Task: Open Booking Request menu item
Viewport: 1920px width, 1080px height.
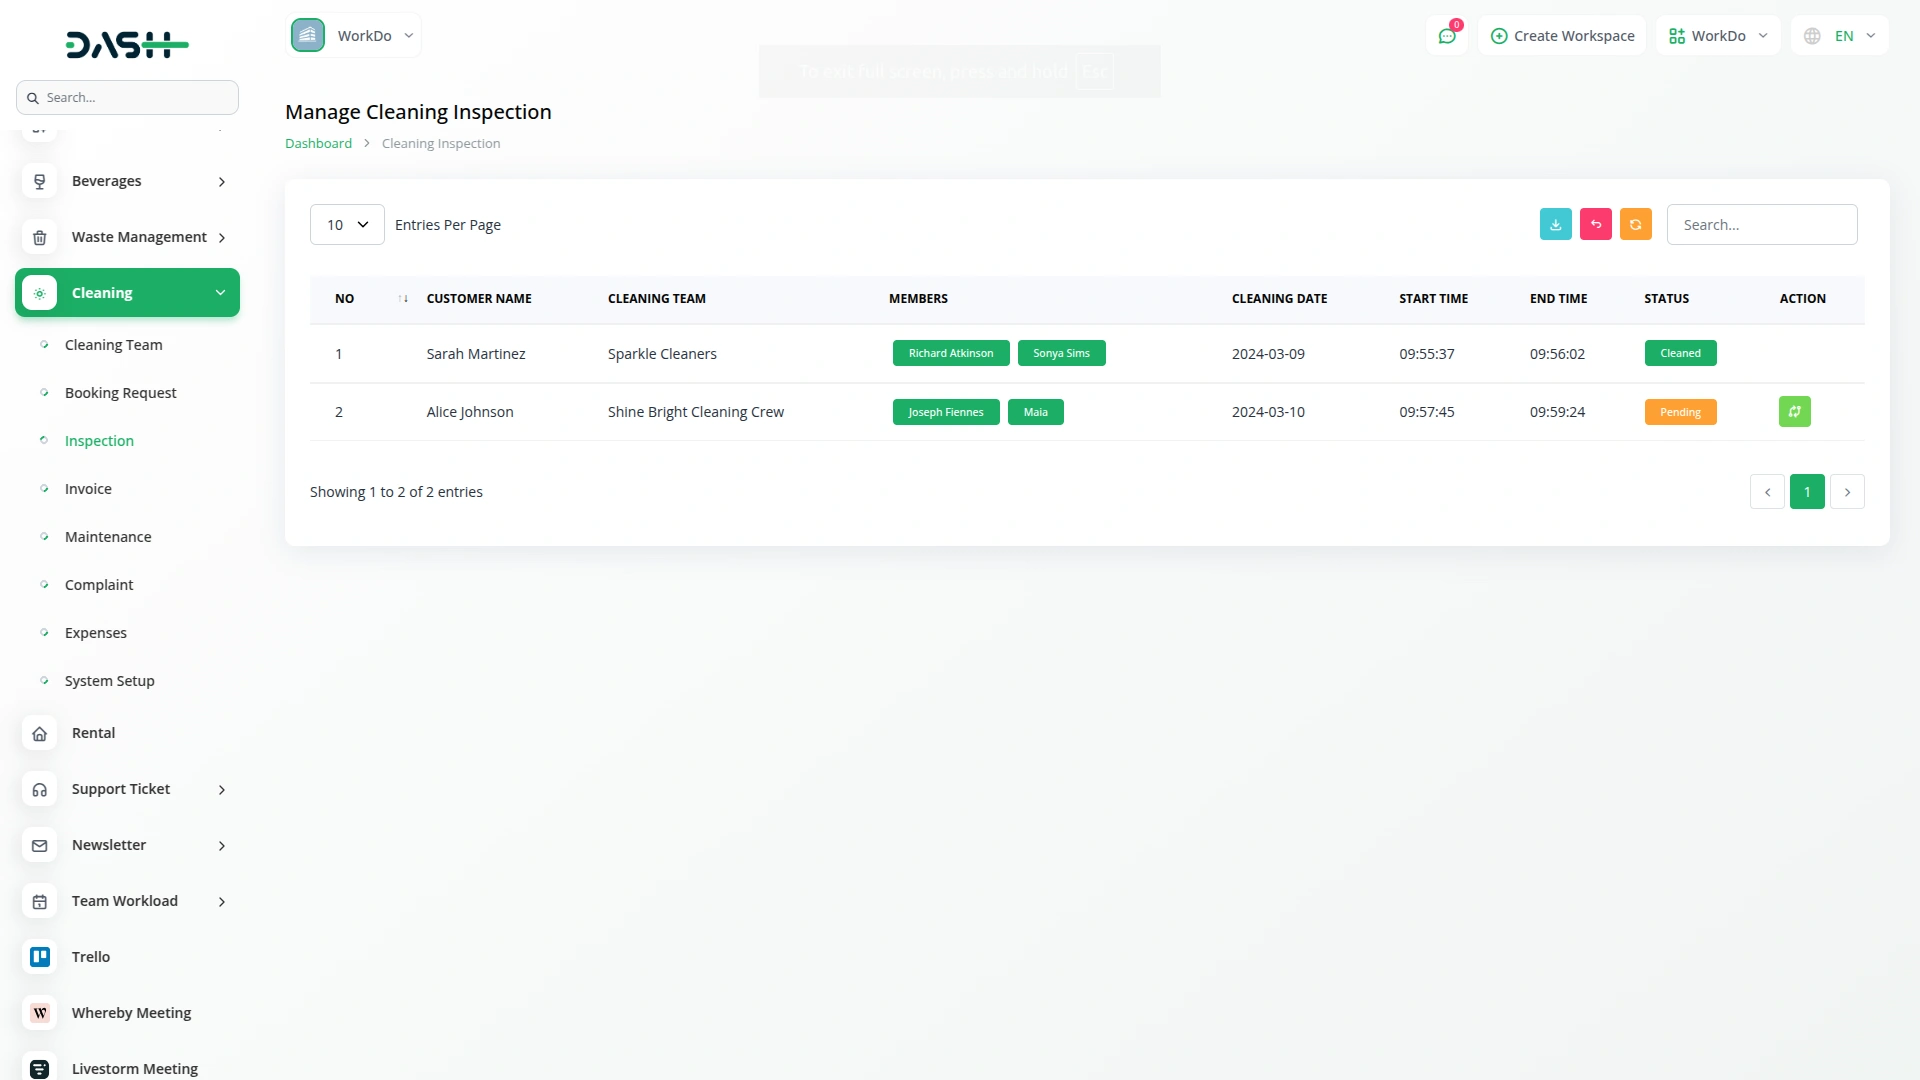Action: pos(120,393)
